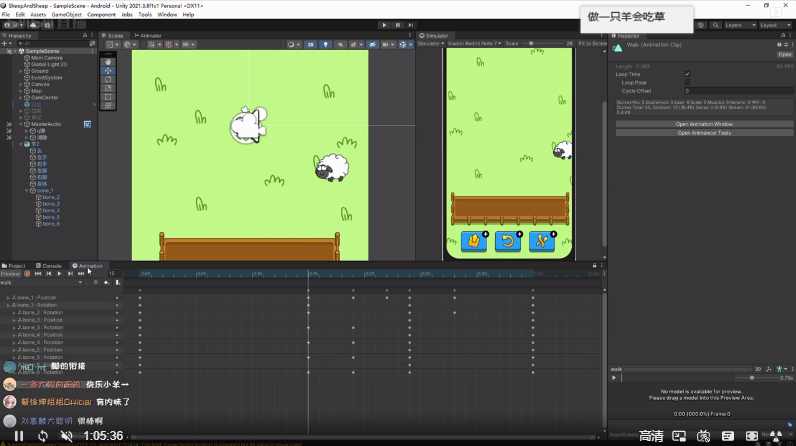This screenshot has height=446, width=796.
Task: Go to previous keyframe in Animation
Action: click(x=49, y=274)
